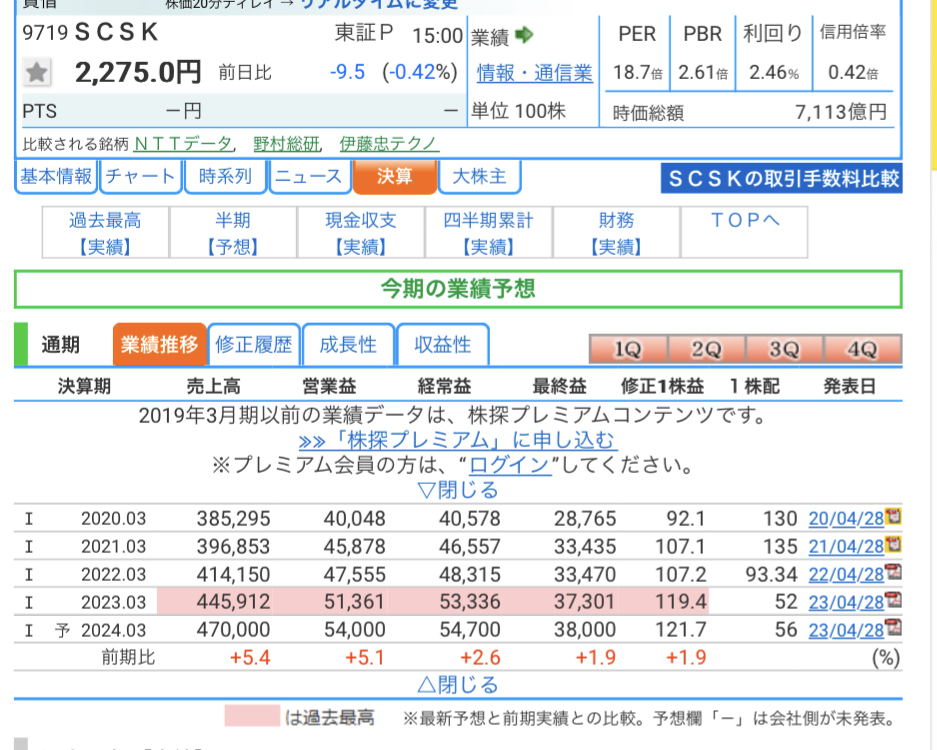This screenshot has height=750, width=937.
Task: Open the 20/04/28 announcement date link
Action: coord(846,519)
